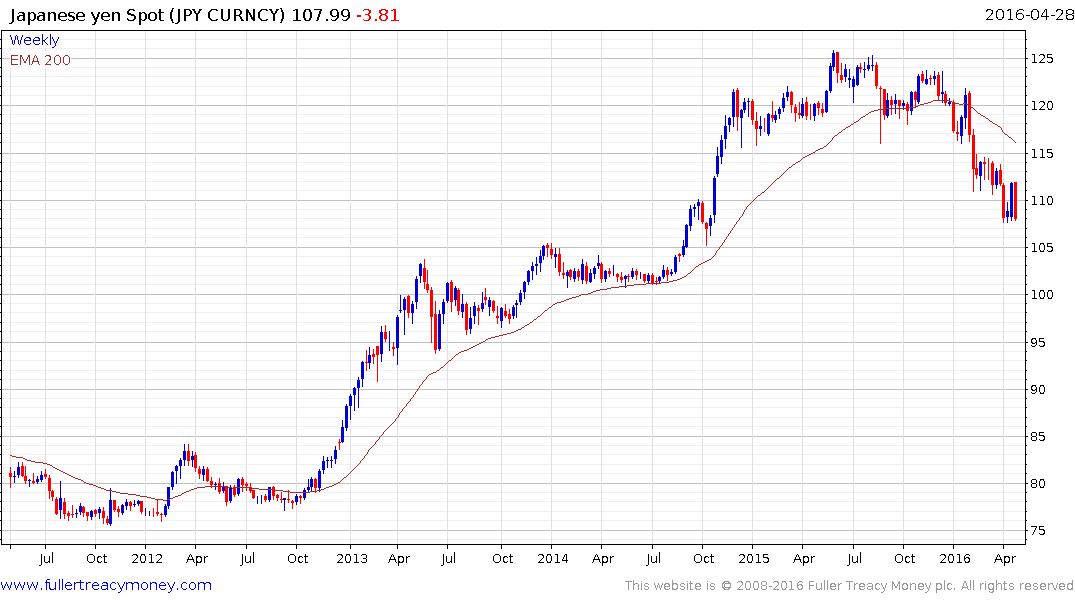This screenshot has height=600, width=1075.
Task: Click the '120' price axis label
Action: [x=1042, y=106]
